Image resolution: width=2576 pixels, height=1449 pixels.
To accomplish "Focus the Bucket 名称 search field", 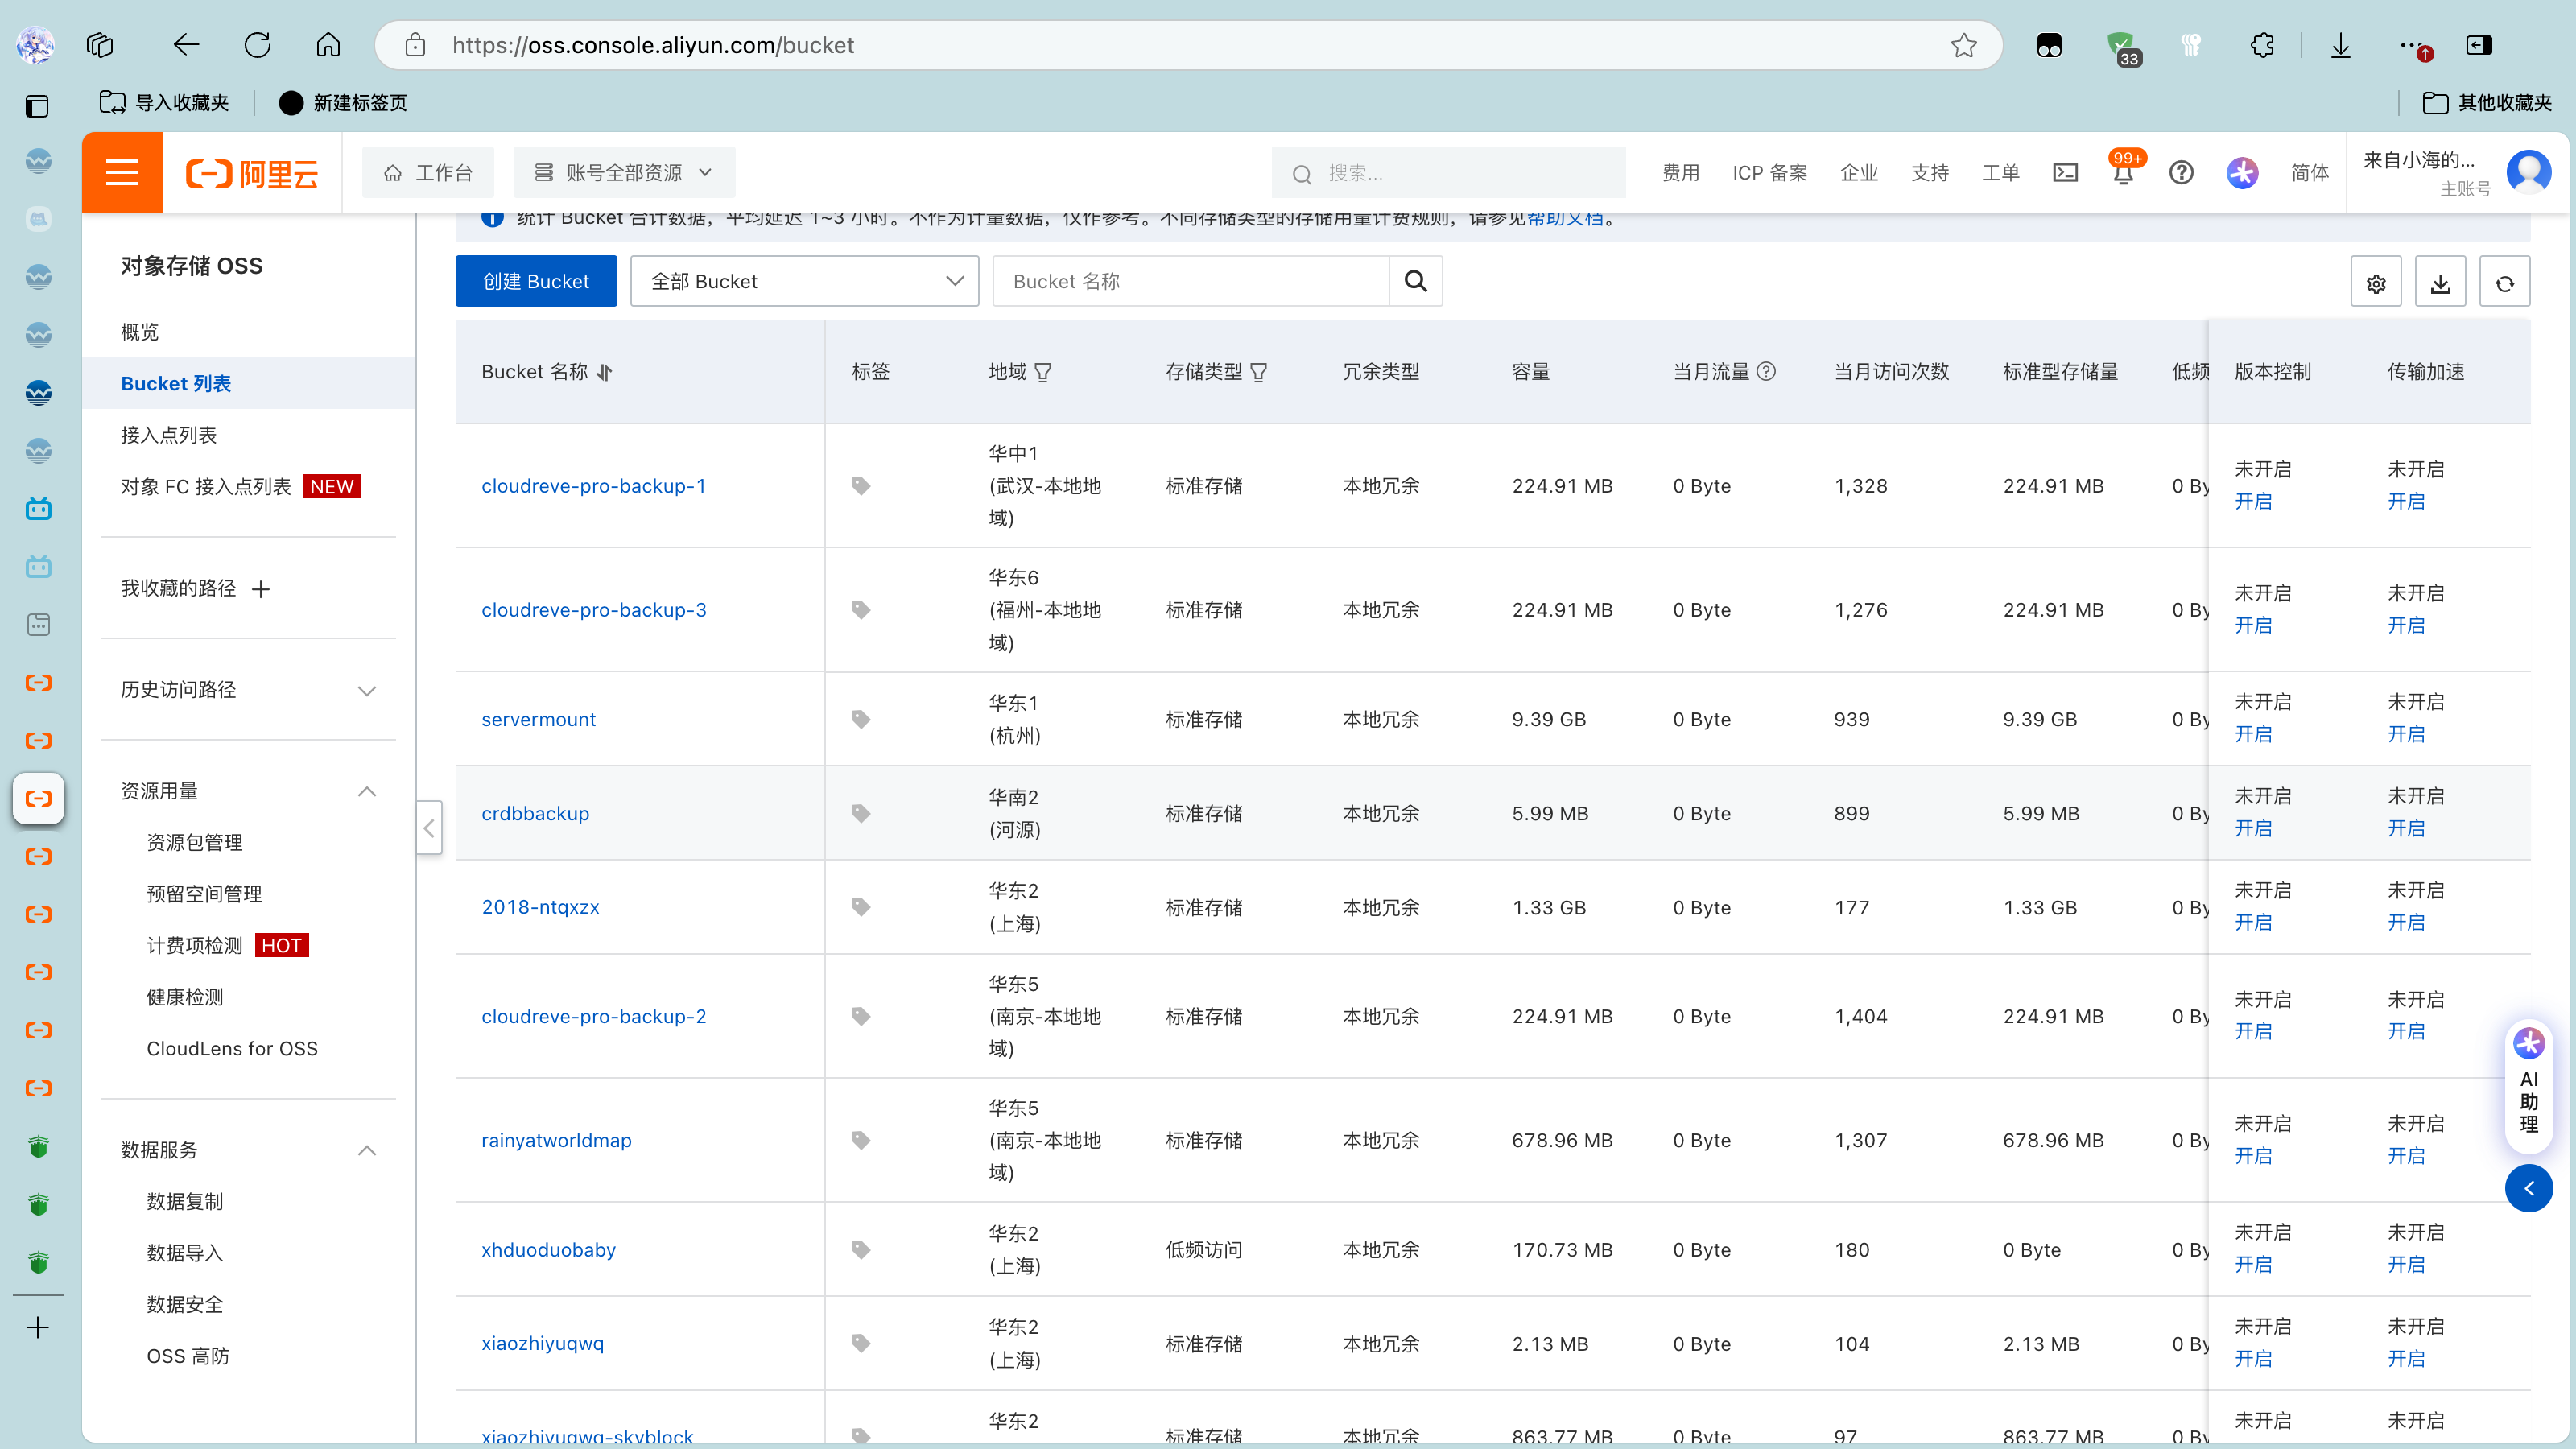I will [x=1190, y=281].
